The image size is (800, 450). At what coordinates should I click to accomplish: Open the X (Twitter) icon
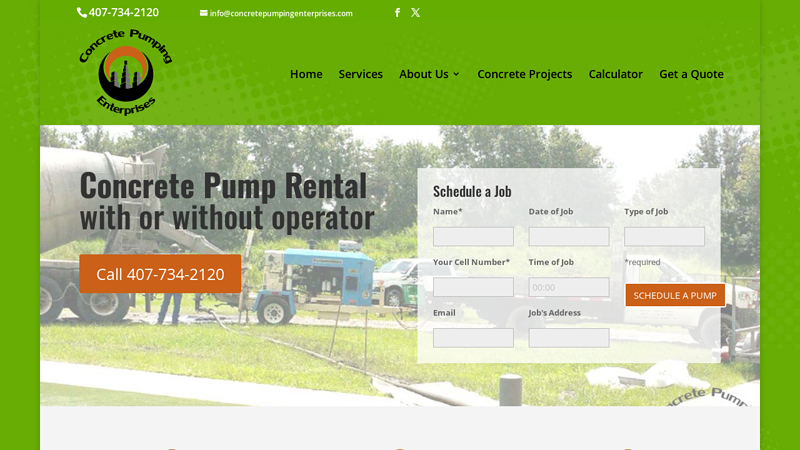pos(416,13)
